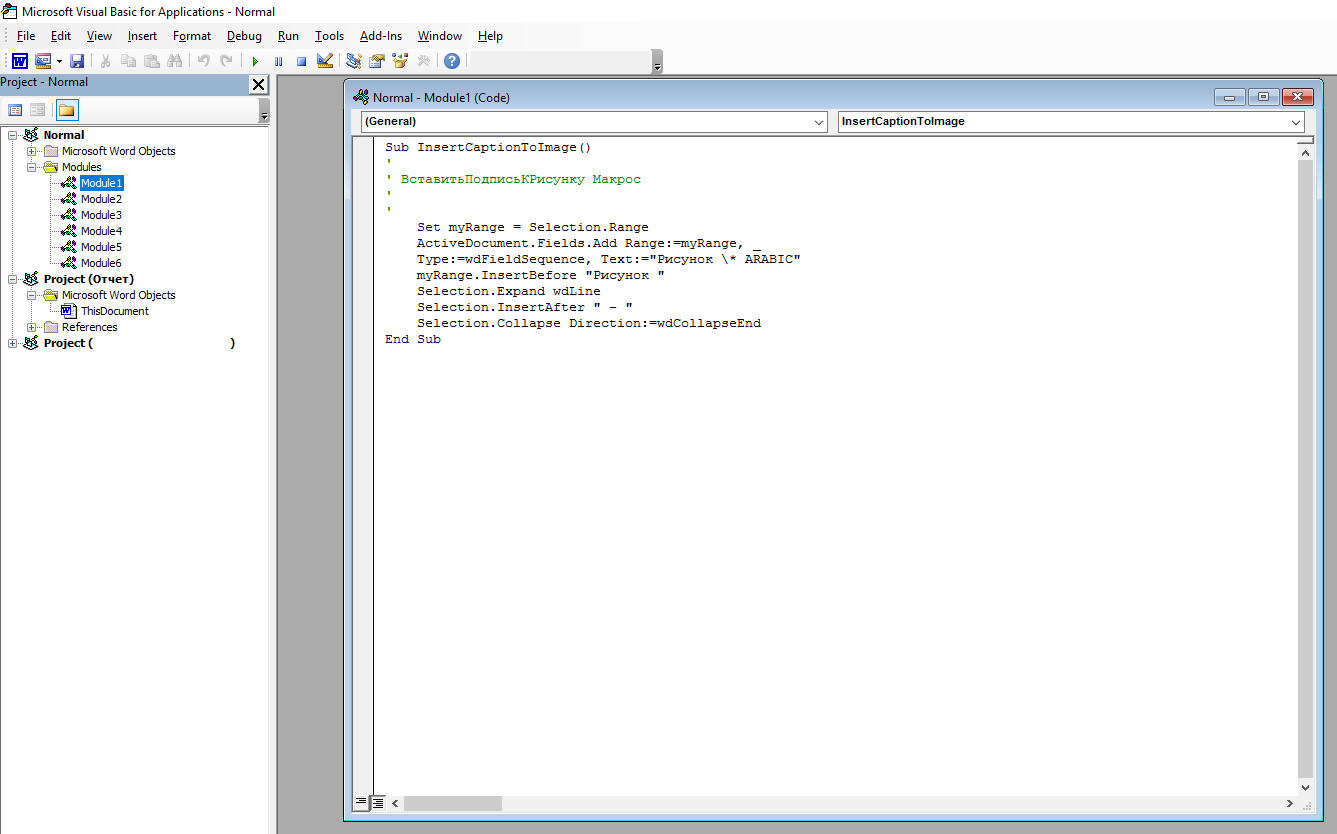This screenshot has height=834, width=1337.
Task: Click the Cut scissors icon
Action: tap(105, 61)
